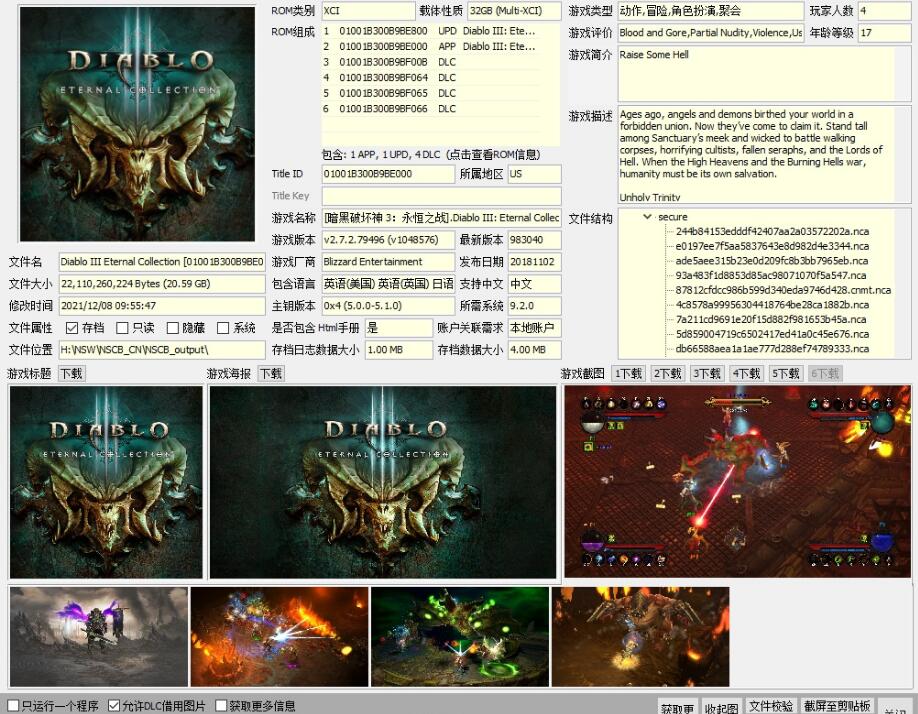Screen dimensions: 918x714
Task: Toggle the 隐藏 hidden attribute checkbox
Action: click(x=173, y=328)
